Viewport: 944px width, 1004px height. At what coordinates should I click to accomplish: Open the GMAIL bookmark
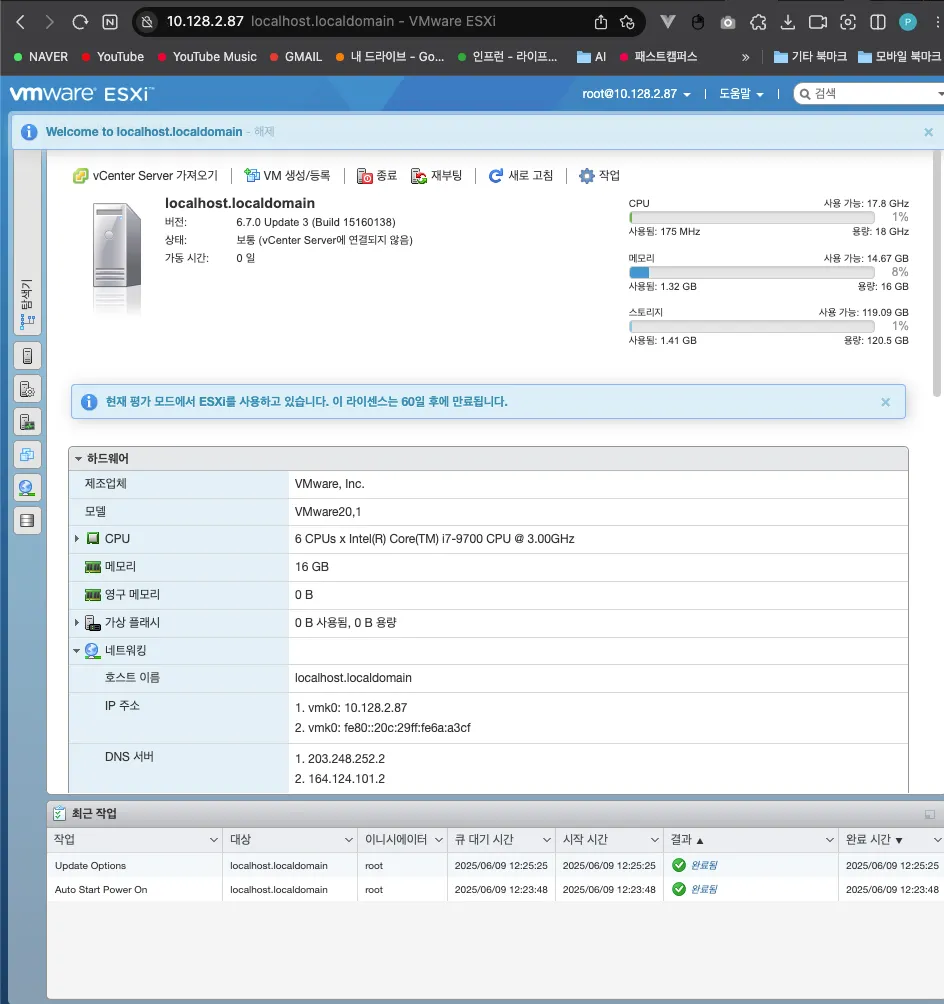[296, 57]
